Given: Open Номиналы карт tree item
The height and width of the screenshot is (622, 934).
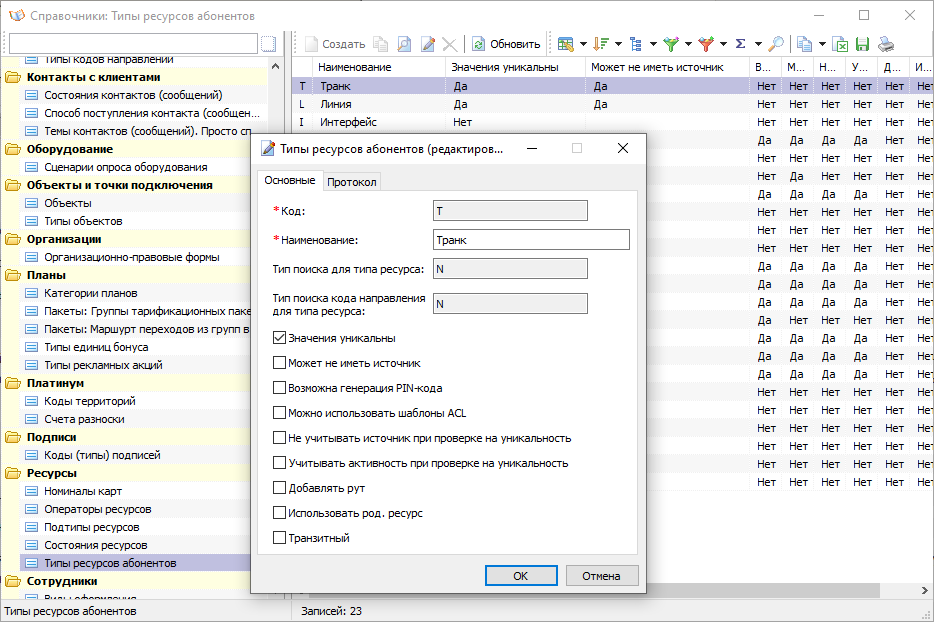Looking at the screenshot, I should [x=83, y=491].
